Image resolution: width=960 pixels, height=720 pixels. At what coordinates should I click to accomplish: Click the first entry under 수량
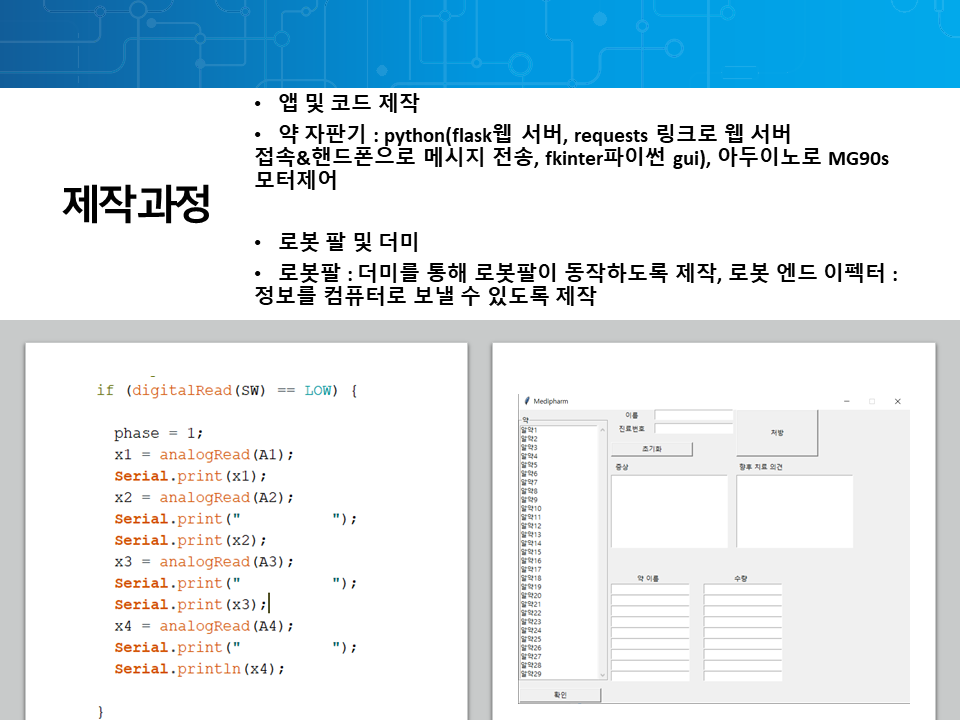point(743,589)
